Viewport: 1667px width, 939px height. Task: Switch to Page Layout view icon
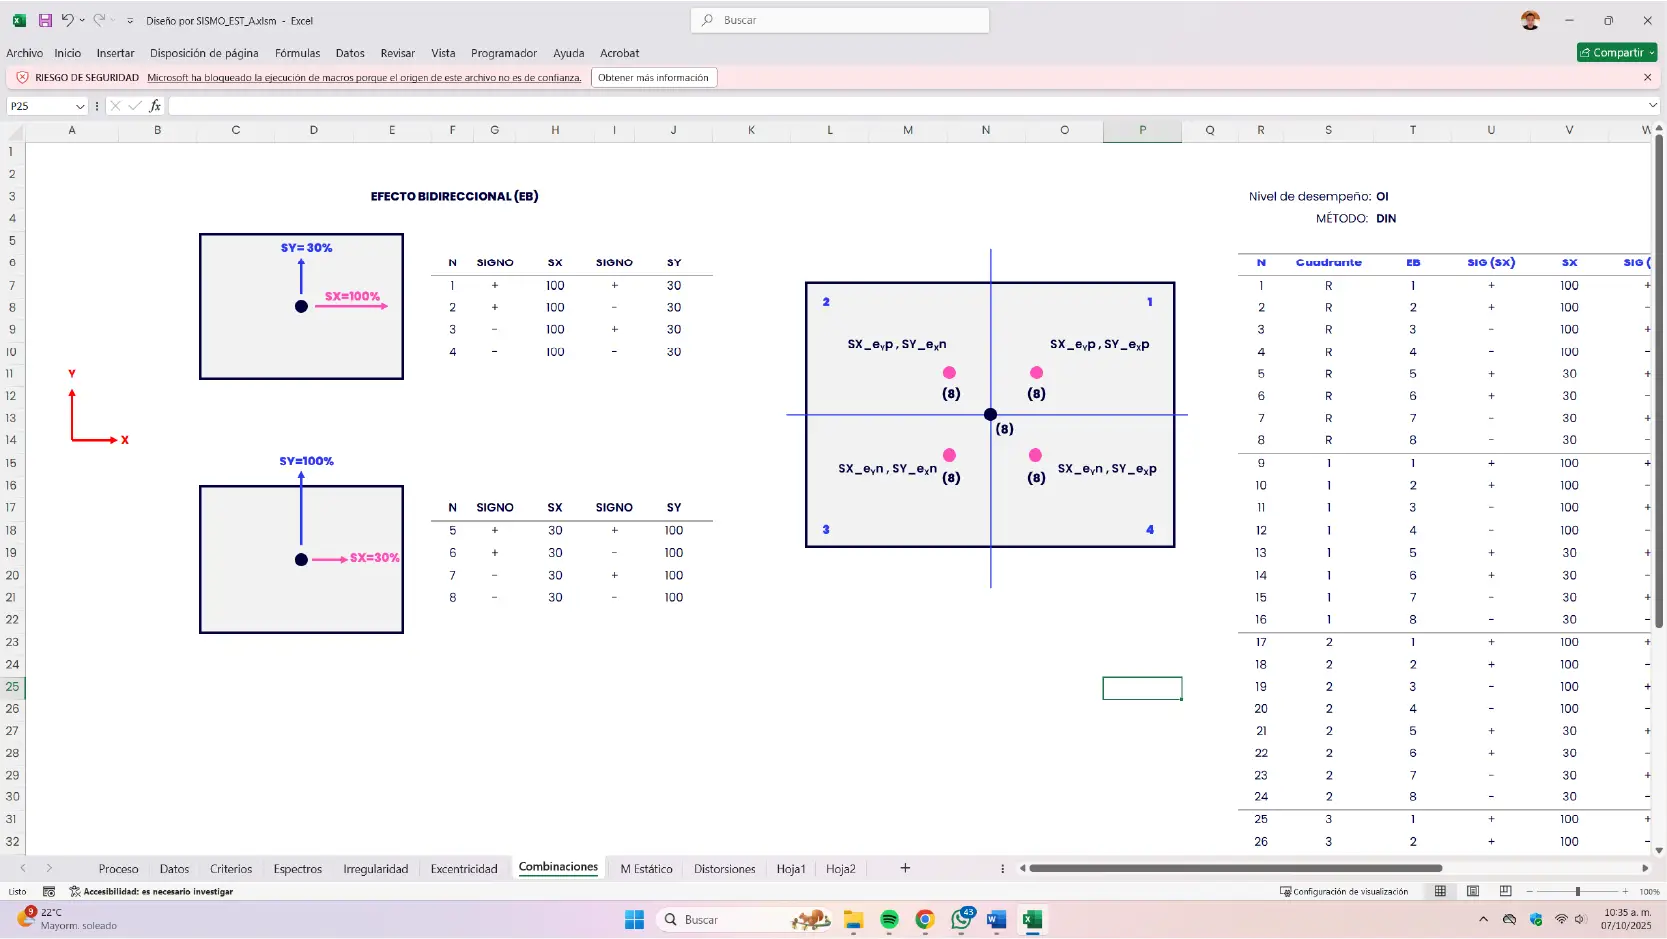coord(1473,891)
